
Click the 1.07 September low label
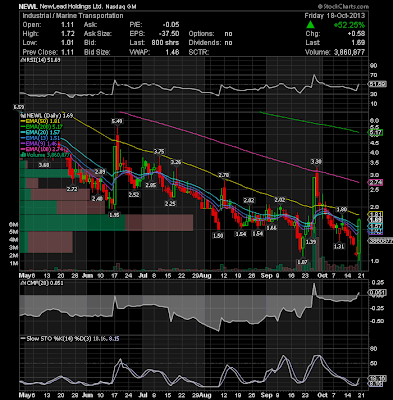click(302, 262)
